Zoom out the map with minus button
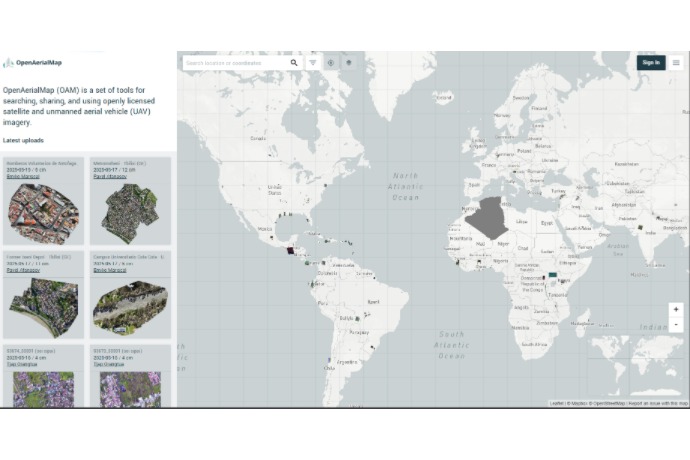 click(x=676, y=325)
